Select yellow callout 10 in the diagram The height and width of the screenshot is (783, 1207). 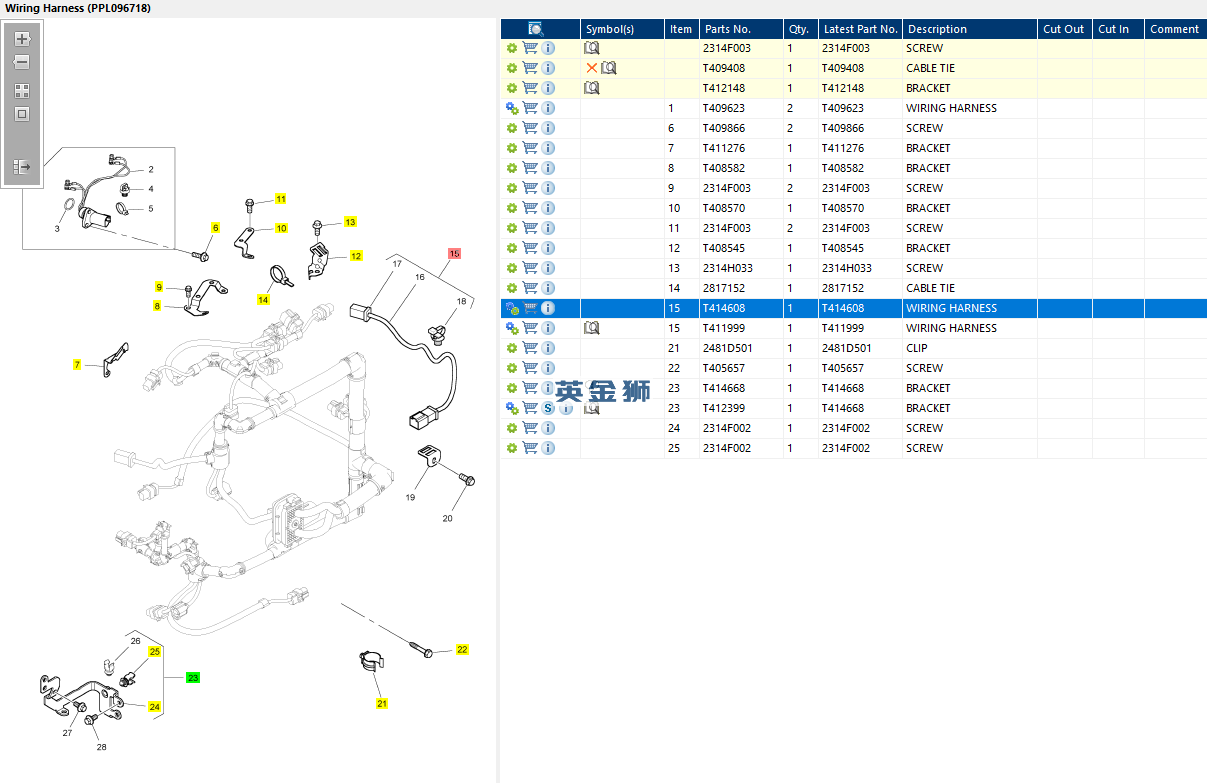point(281,229)
